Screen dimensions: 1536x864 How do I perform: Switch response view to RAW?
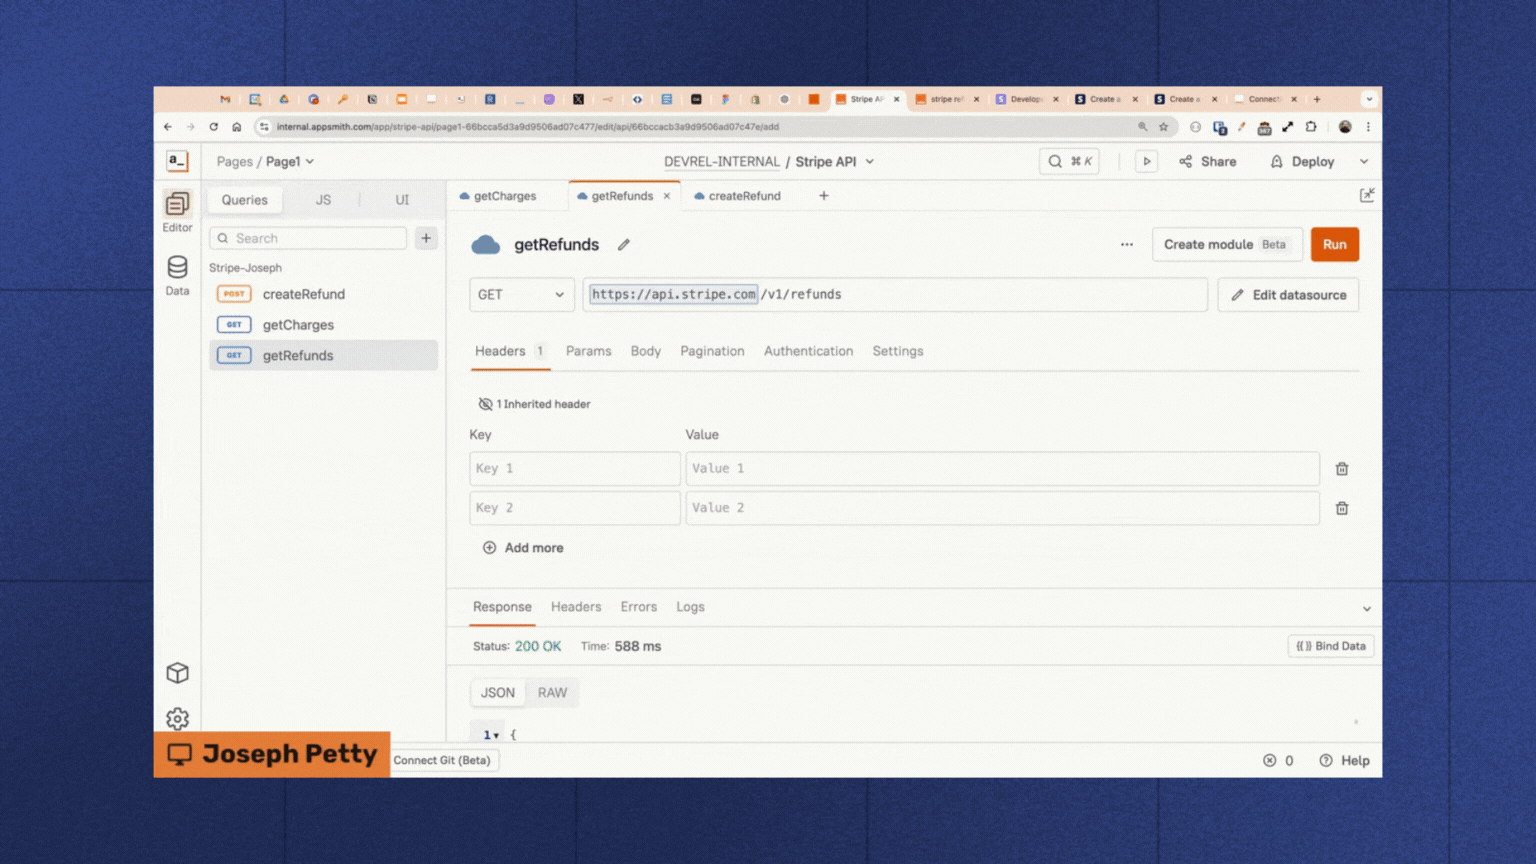click(552, 692)
